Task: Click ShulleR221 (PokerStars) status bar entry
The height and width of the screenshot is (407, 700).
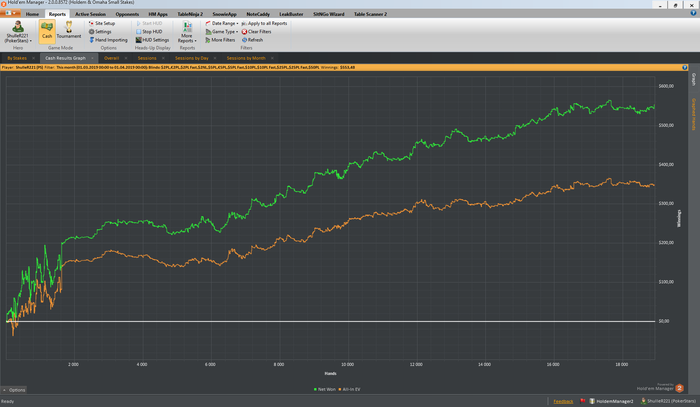Action: tap(668, 401)
